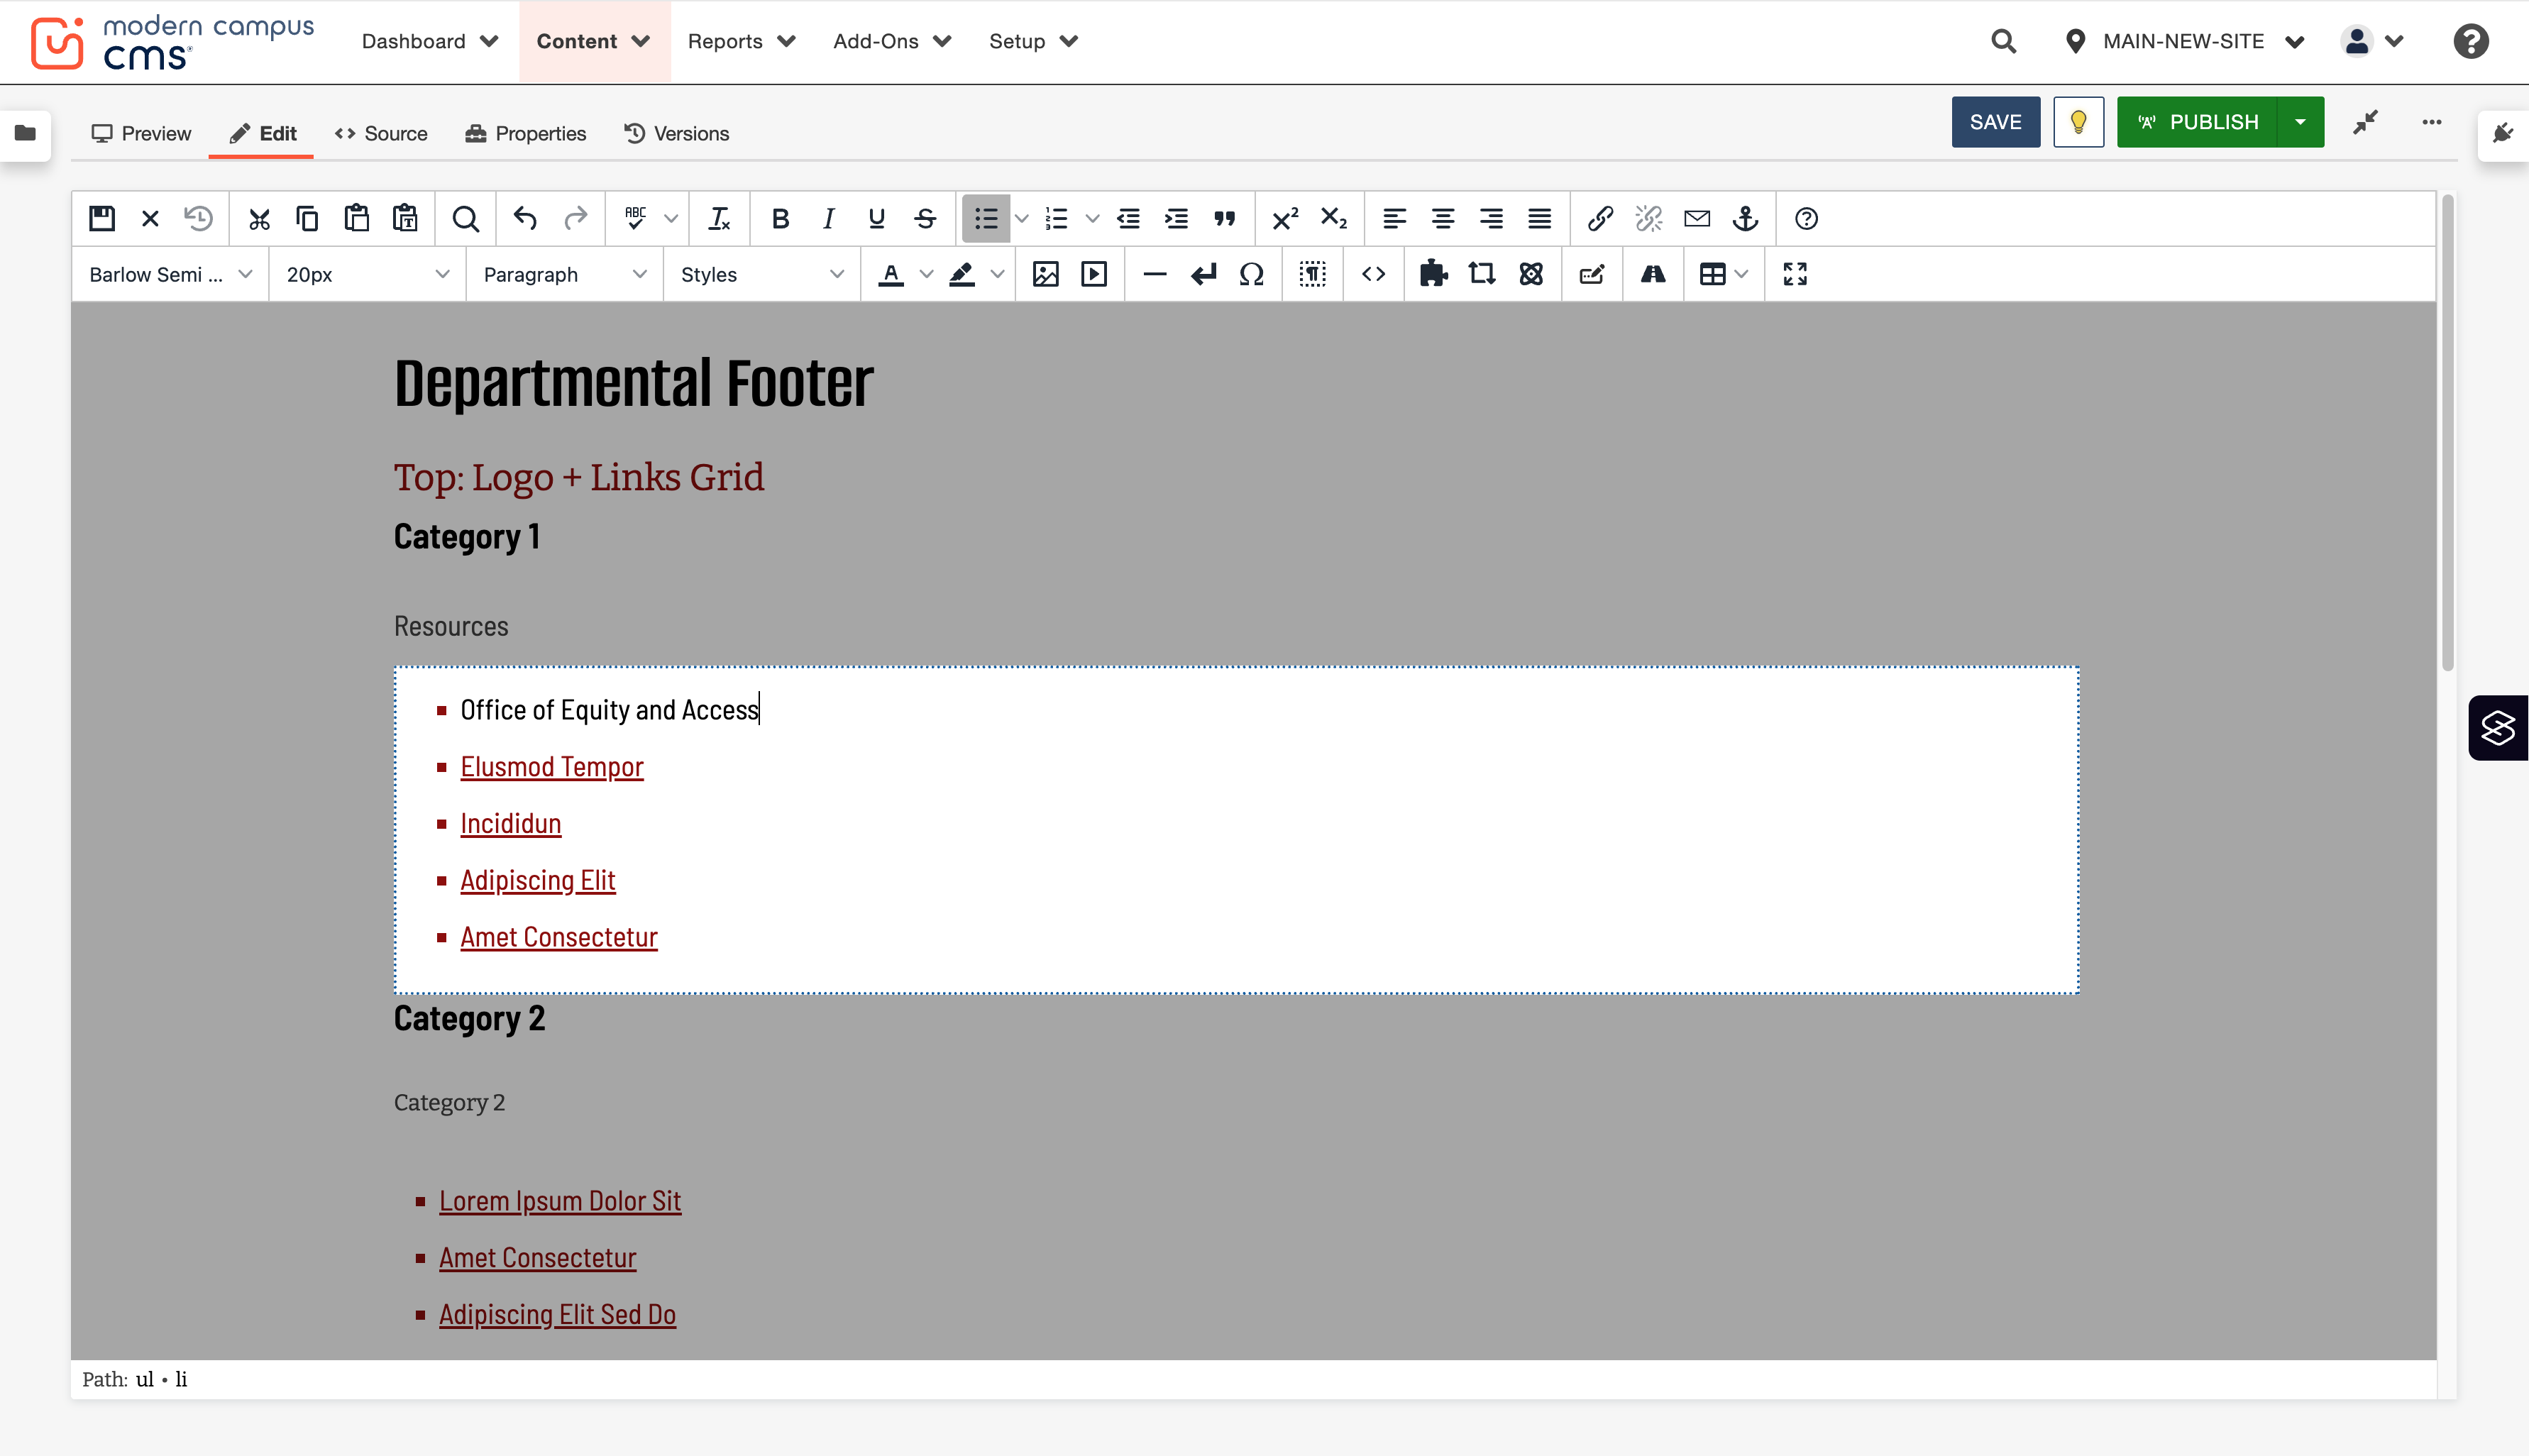Open the Content menu
The image size is (2529, 1456).
[594, 41]
